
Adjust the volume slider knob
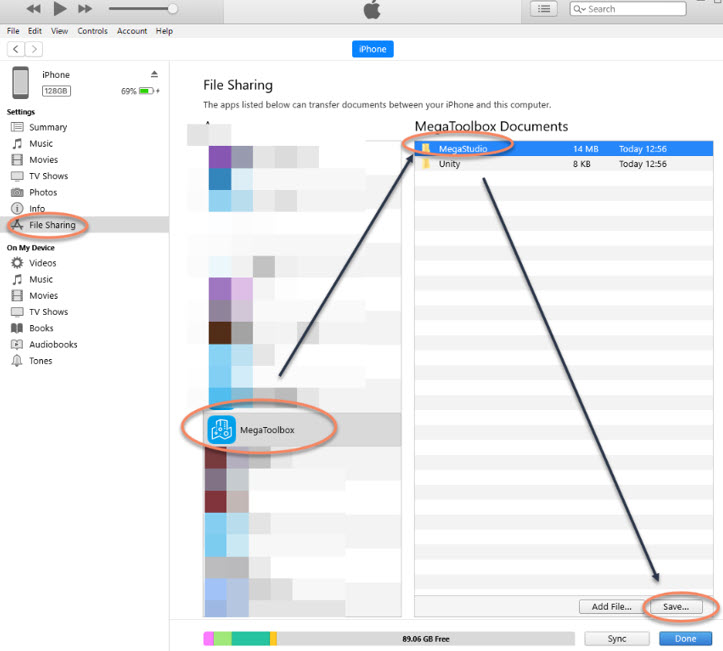tap(173, 9)
